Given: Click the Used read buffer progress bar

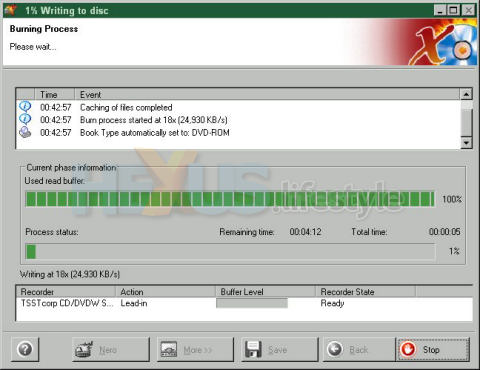Looking at the screenshot, I should tap(230, 199).
